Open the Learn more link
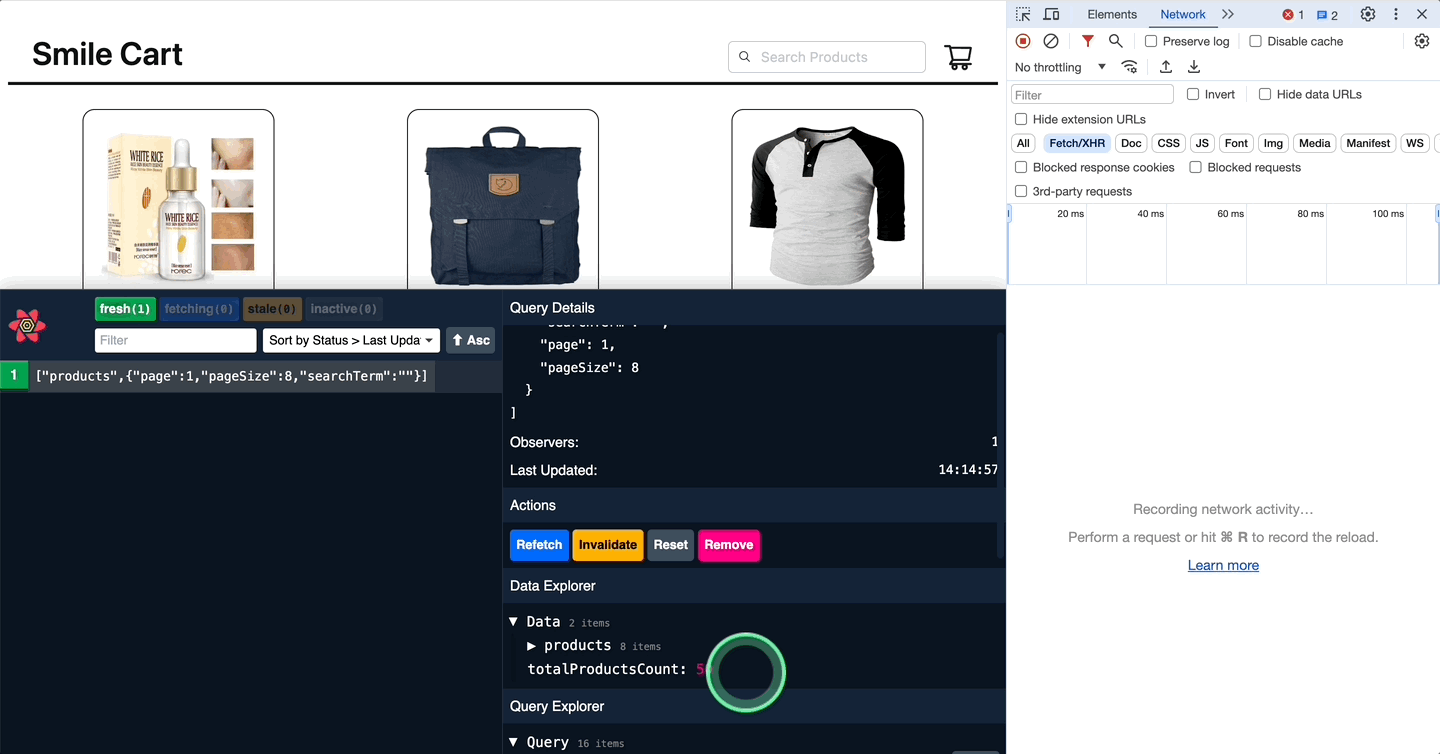The image size is (1440, 754). point(1223,565)
